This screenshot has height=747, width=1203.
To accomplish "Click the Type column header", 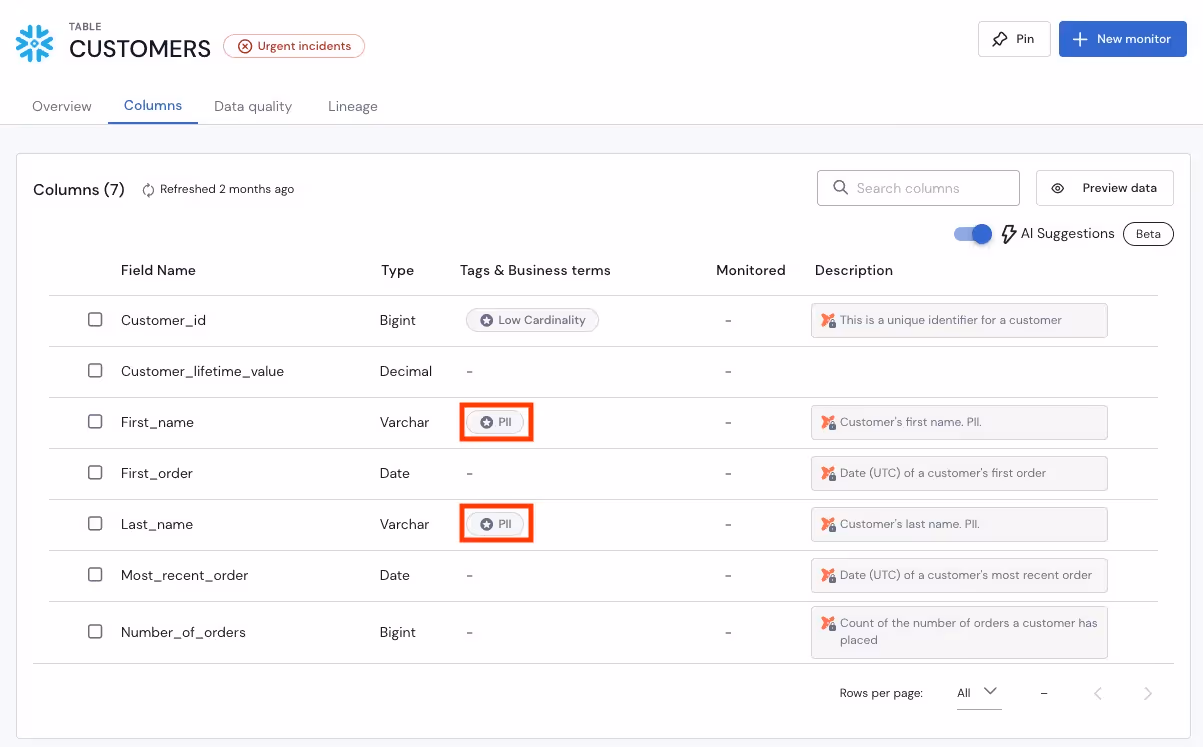I will point(397,270).
